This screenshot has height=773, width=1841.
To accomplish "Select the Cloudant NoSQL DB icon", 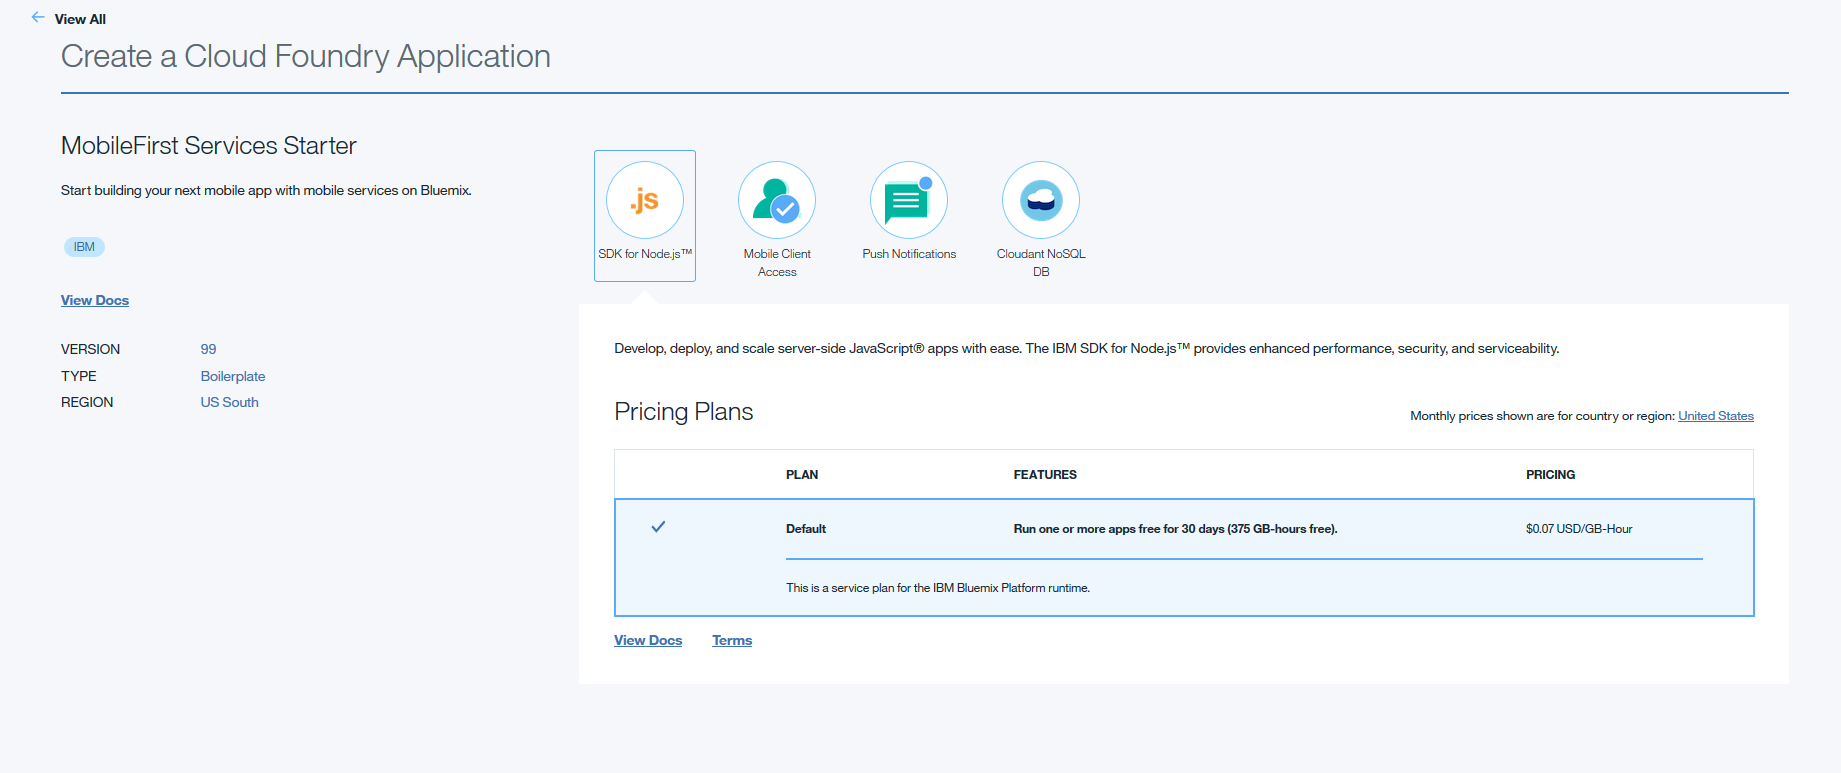I will click(x=1041, y=200).
